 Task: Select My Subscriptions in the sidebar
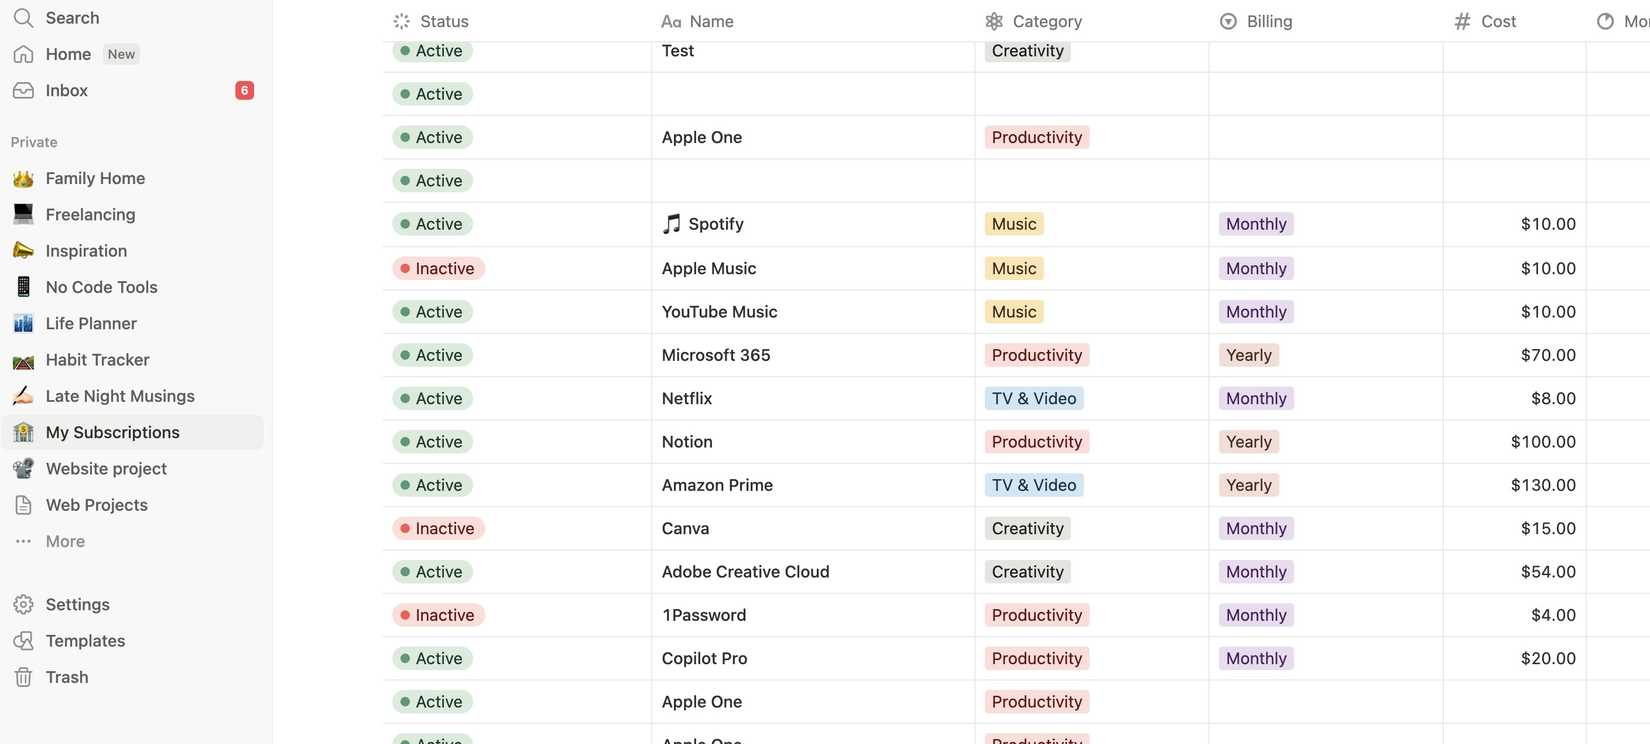coord(112,431)
